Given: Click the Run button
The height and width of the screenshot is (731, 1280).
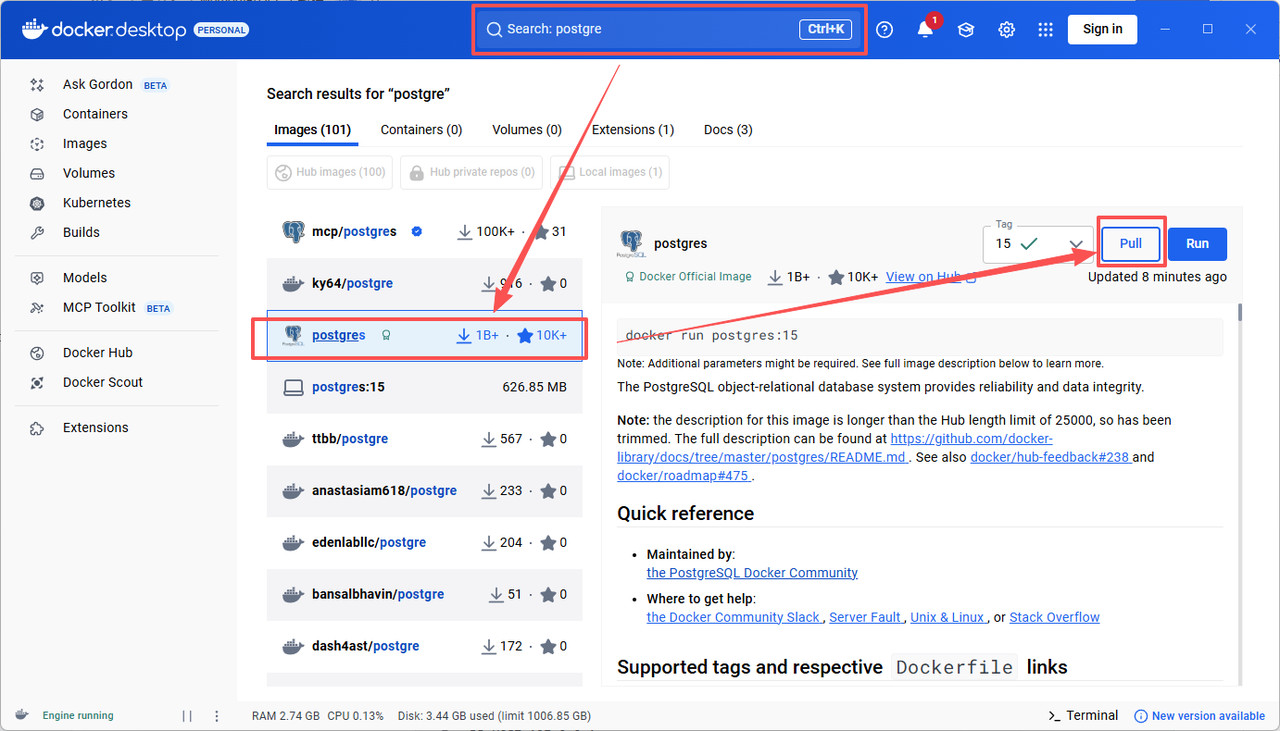Looking at the screenshot, I should point(1197,244).
